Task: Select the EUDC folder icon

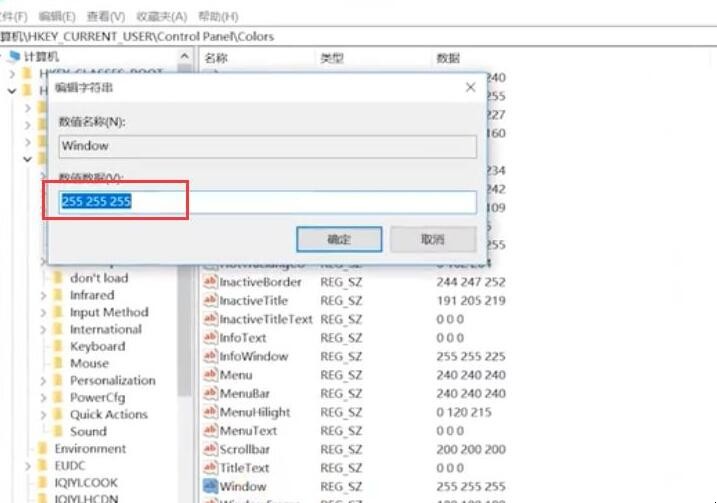Action: coord(43,466)
